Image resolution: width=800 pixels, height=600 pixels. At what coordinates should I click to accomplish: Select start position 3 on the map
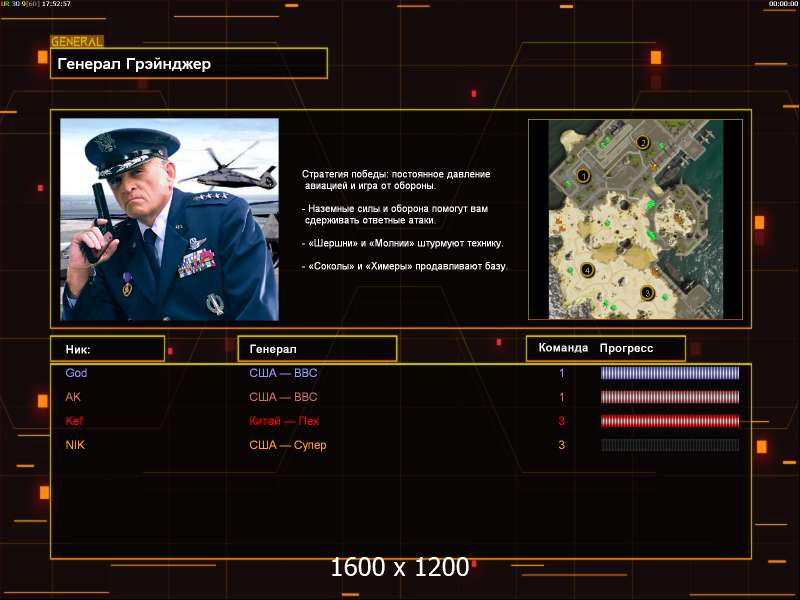tap(647, 293)
